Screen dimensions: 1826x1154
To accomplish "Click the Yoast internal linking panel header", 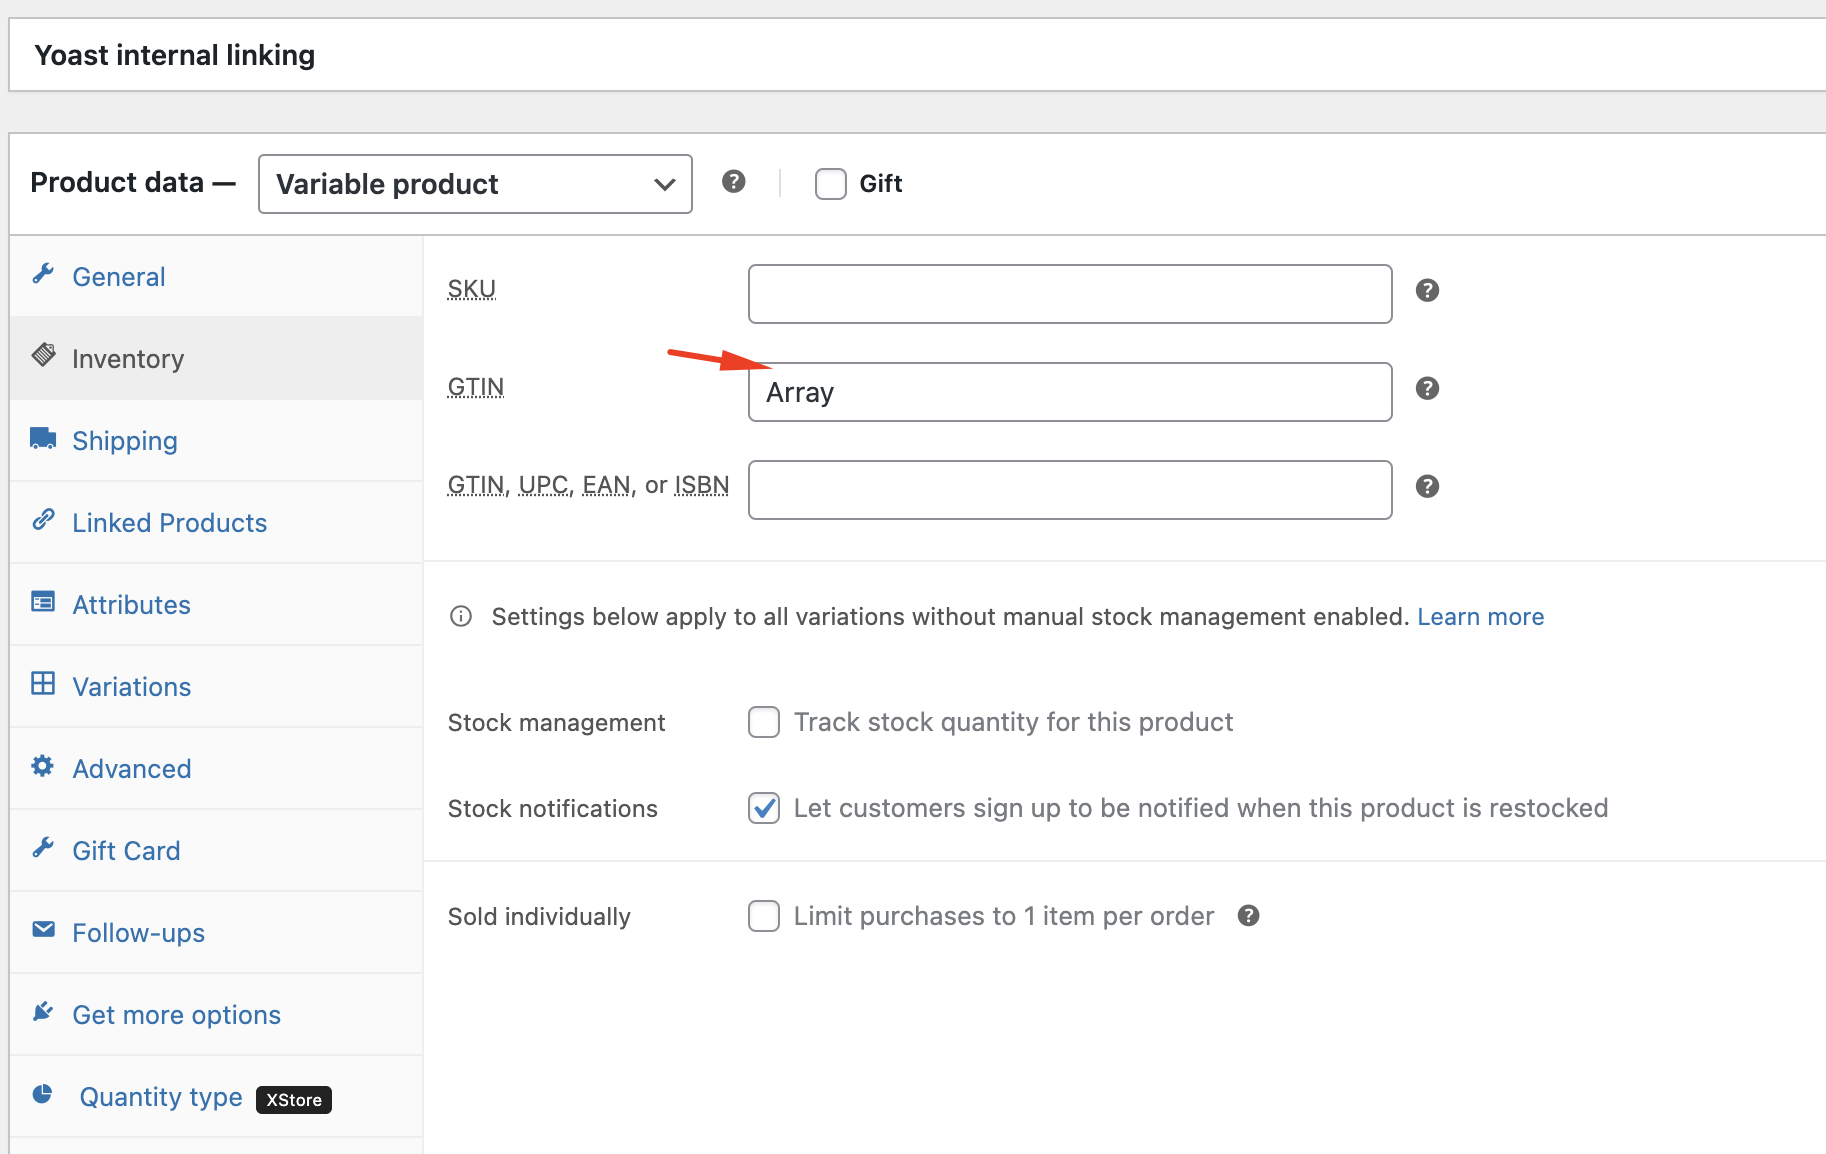I will click(x=917, y=55).
